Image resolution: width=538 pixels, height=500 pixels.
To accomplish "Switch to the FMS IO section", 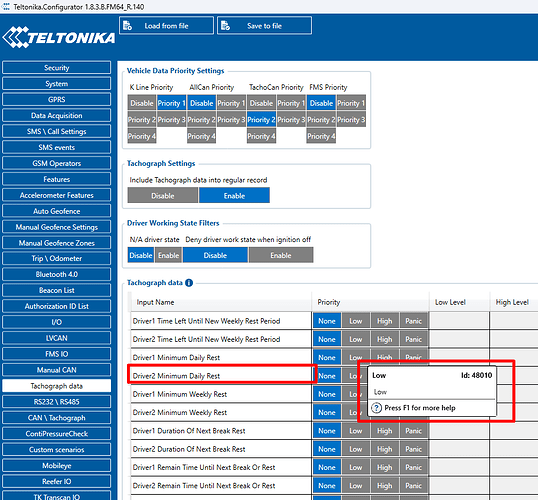I will 57,354.
